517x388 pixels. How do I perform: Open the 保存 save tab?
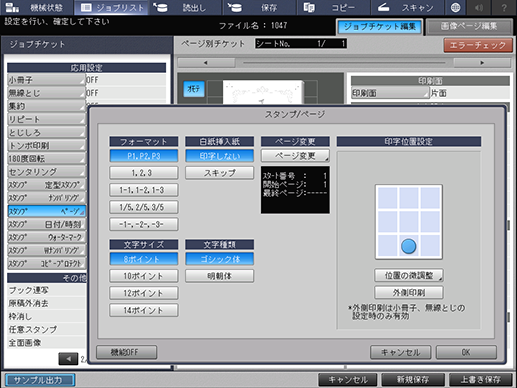[x=259, y=7]
